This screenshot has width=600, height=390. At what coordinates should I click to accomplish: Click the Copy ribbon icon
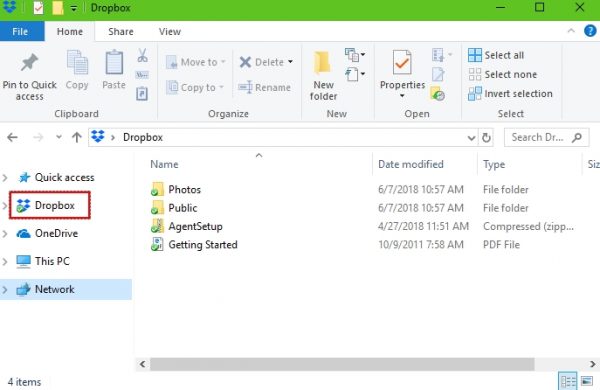[x=77, y=62]
